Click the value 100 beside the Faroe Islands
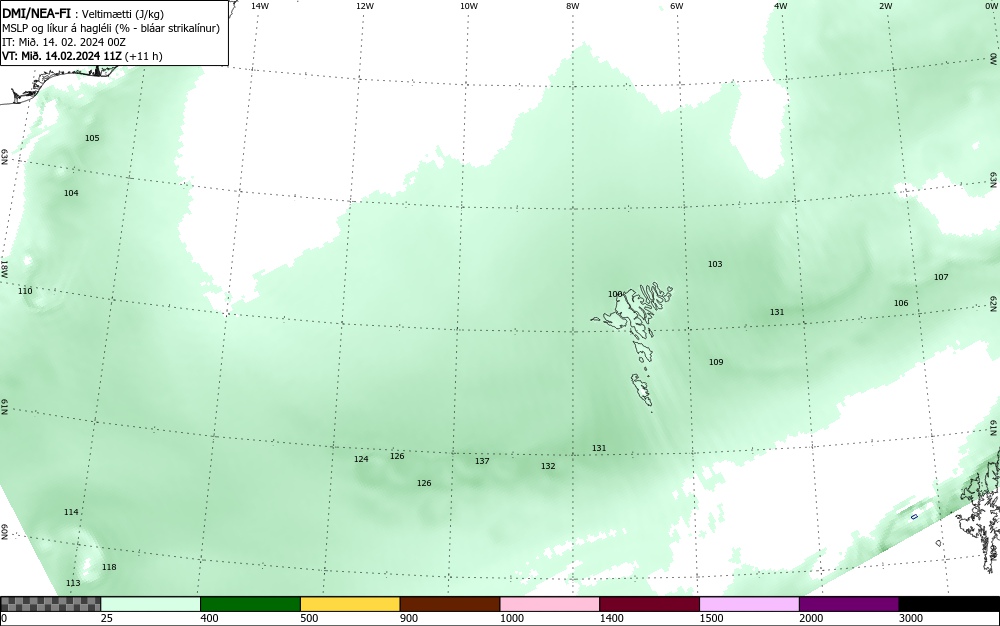The height and width of the screenshot is (626, 1000). click(x=615, y=295)
